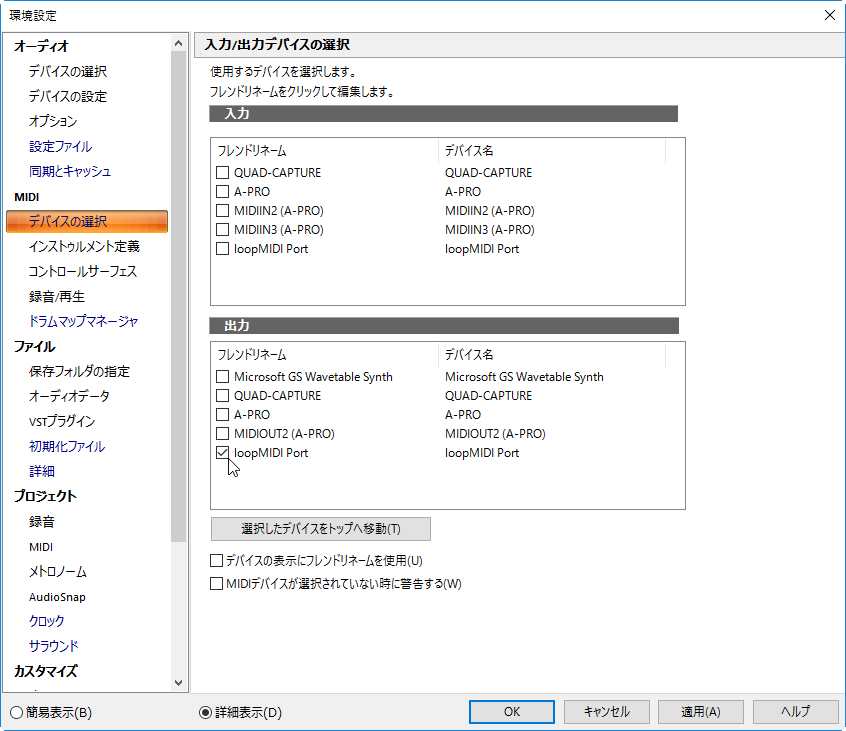This screenshot has height=731, width=846.
Task: Open オーディオデータ page
Action: click(69, 397)
